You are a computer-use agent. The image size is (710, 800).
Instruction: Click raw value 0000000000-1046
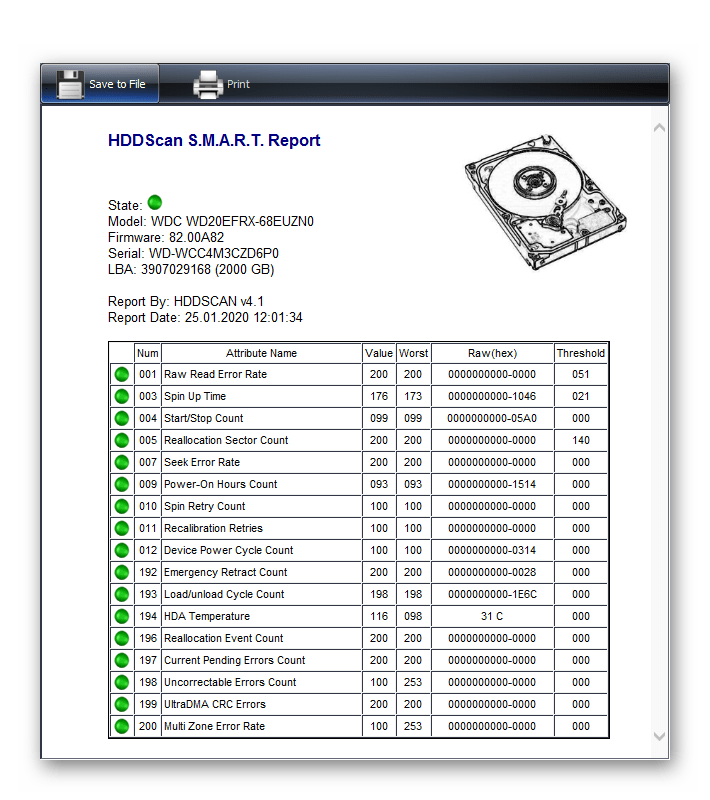pos(492,396)
